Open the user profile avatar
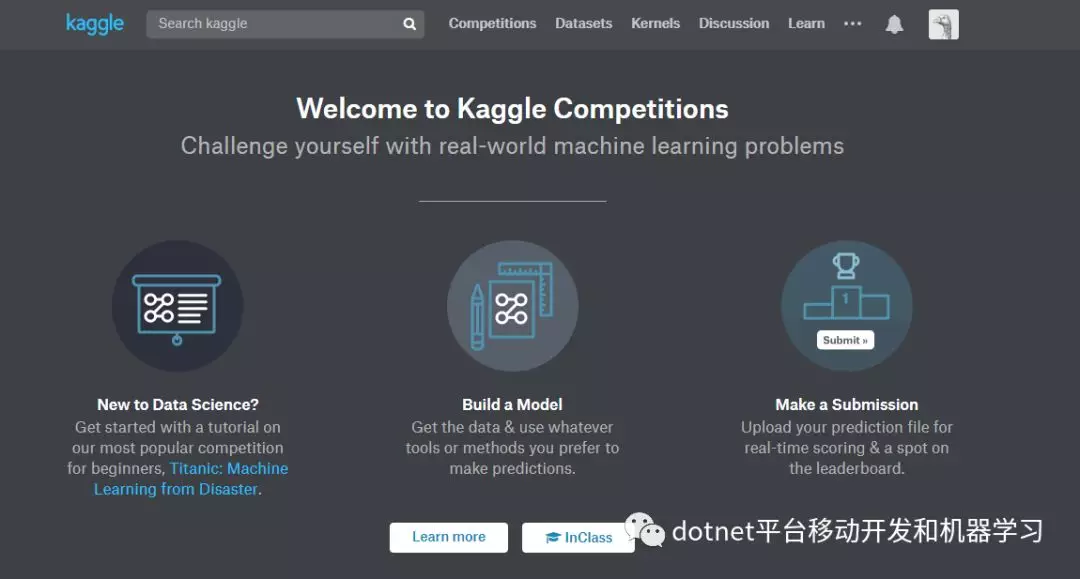The height and width of the screenshot is (579, 1080). (943, 25)
